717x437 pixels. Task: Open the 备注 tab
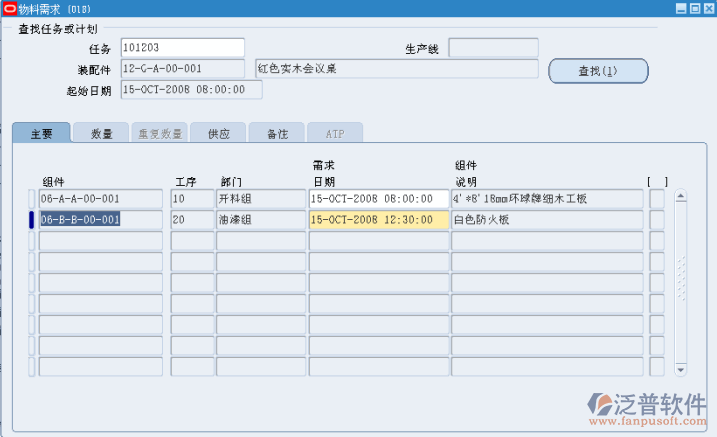(x=277, y=133)
